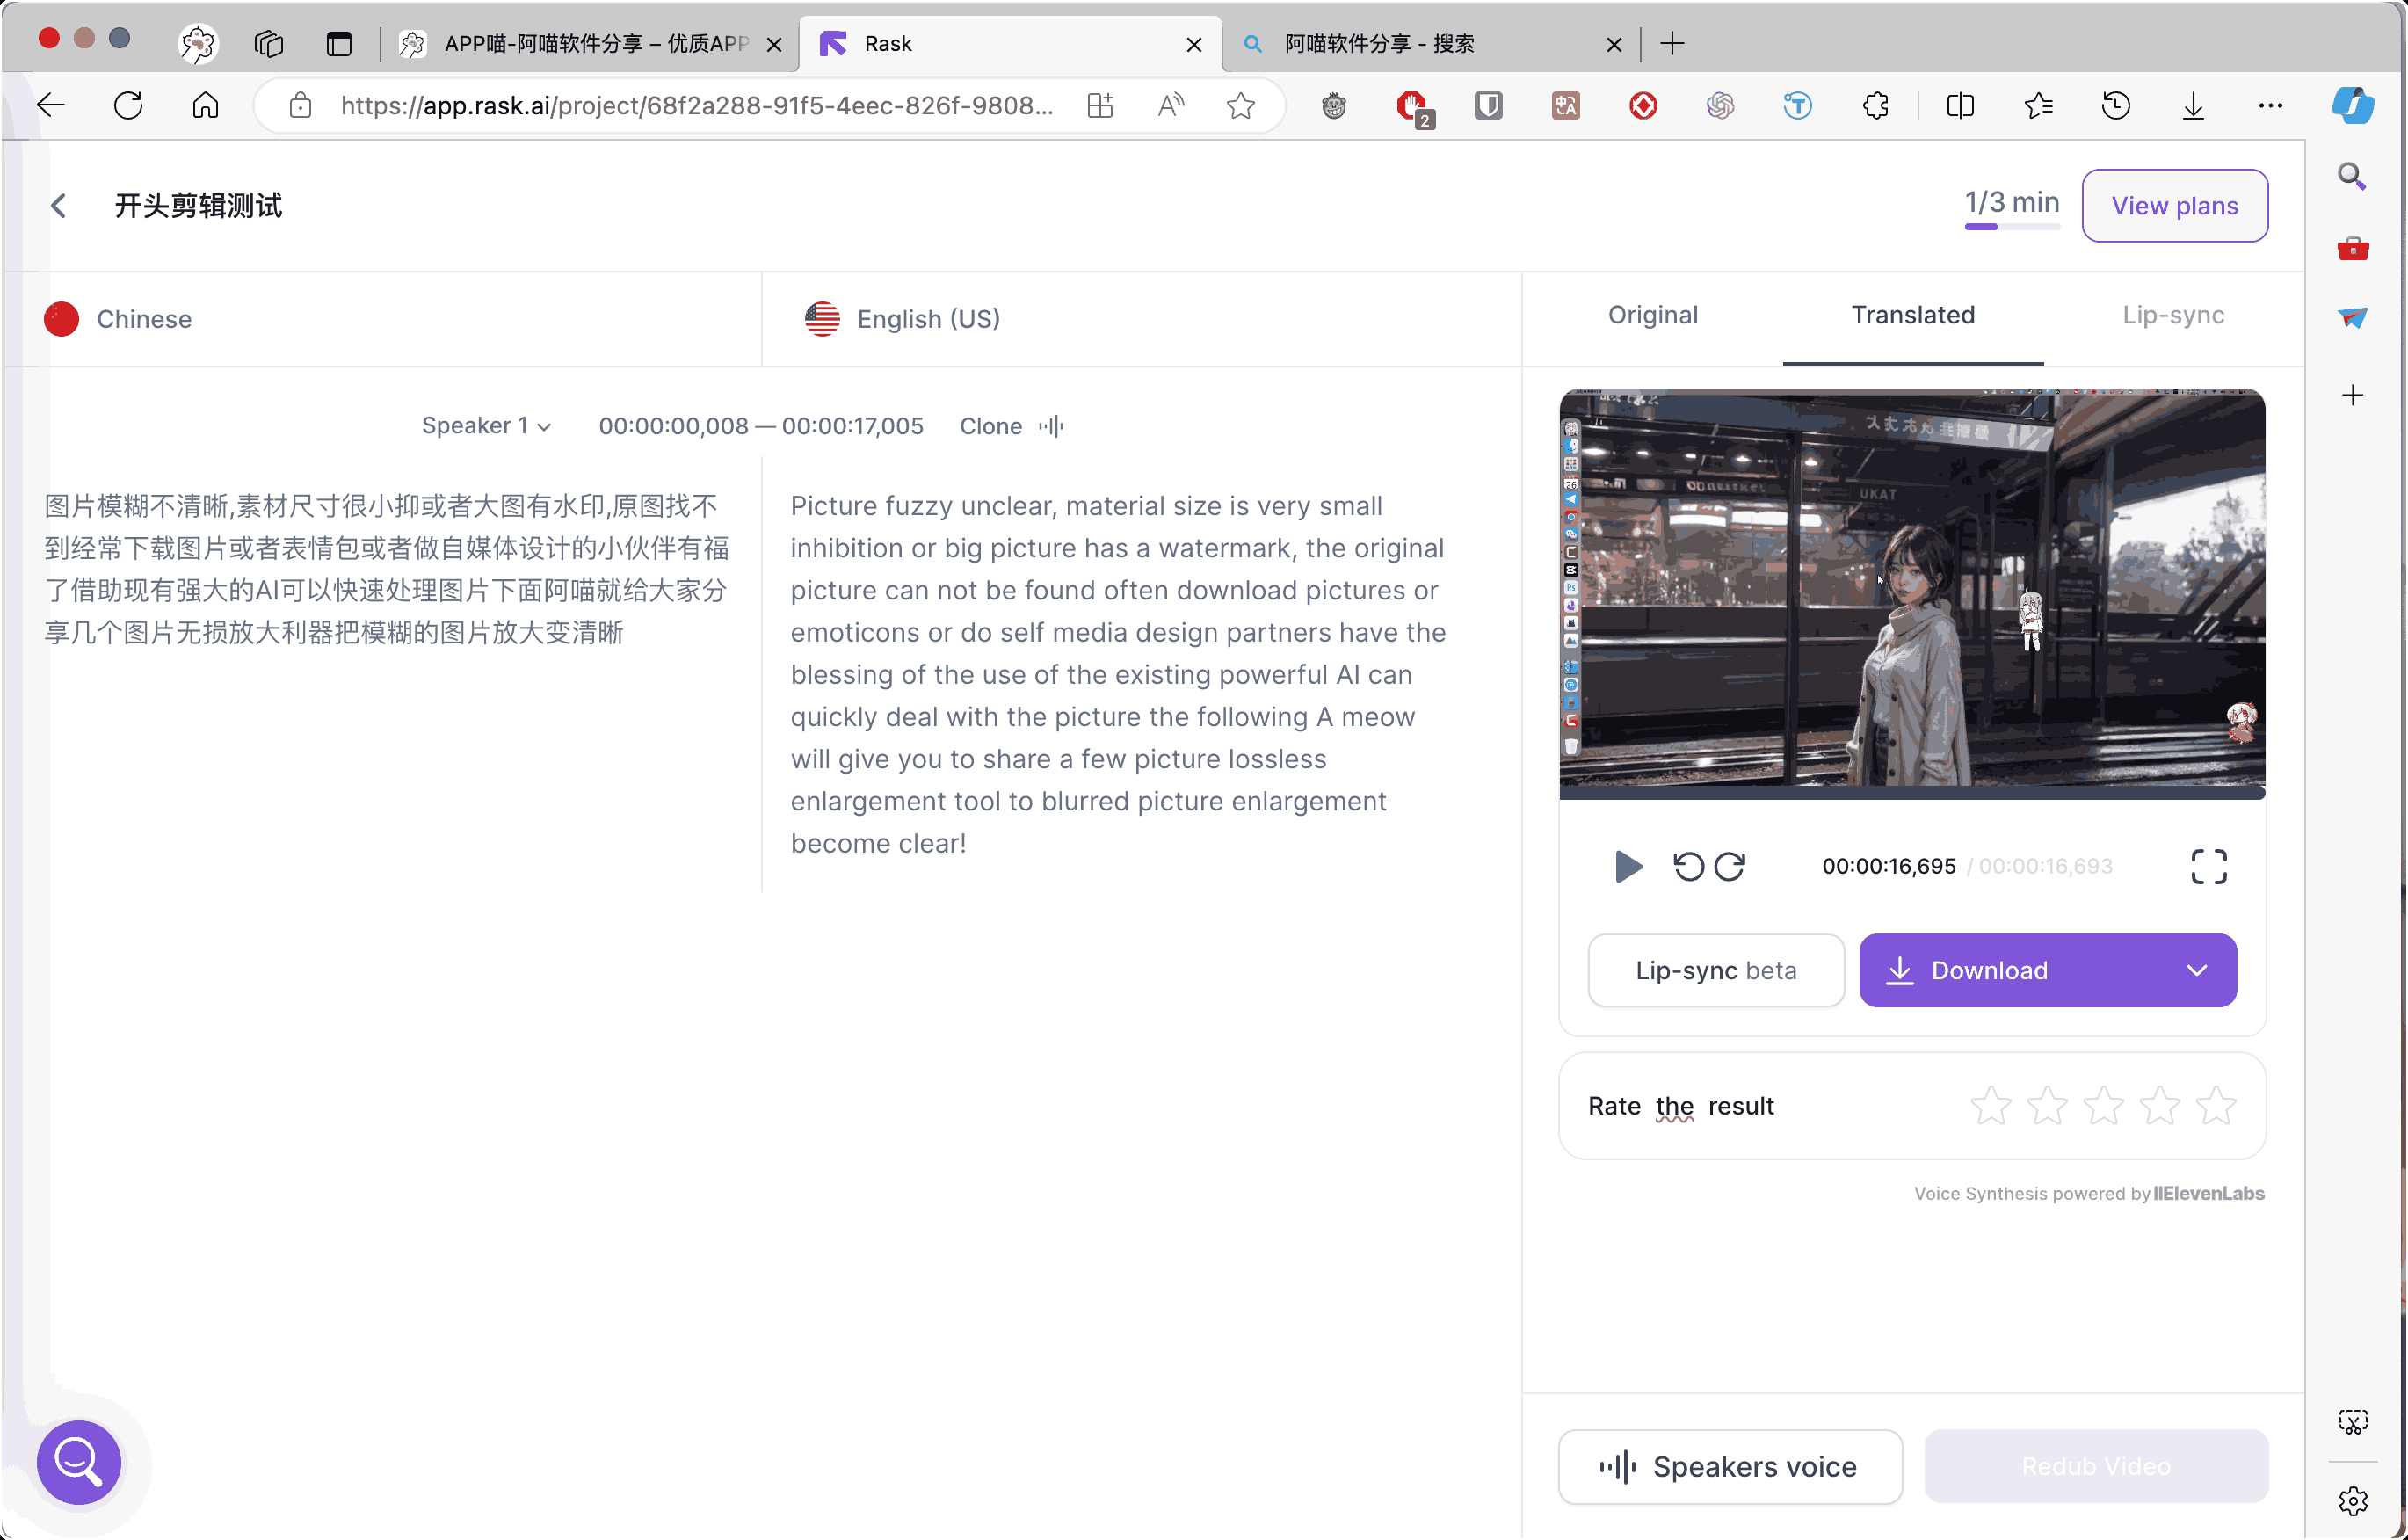This screenshot has height=1540, width=2408.
Task: Open the downloads arrow icon
Action: [x=2193, y=105]
